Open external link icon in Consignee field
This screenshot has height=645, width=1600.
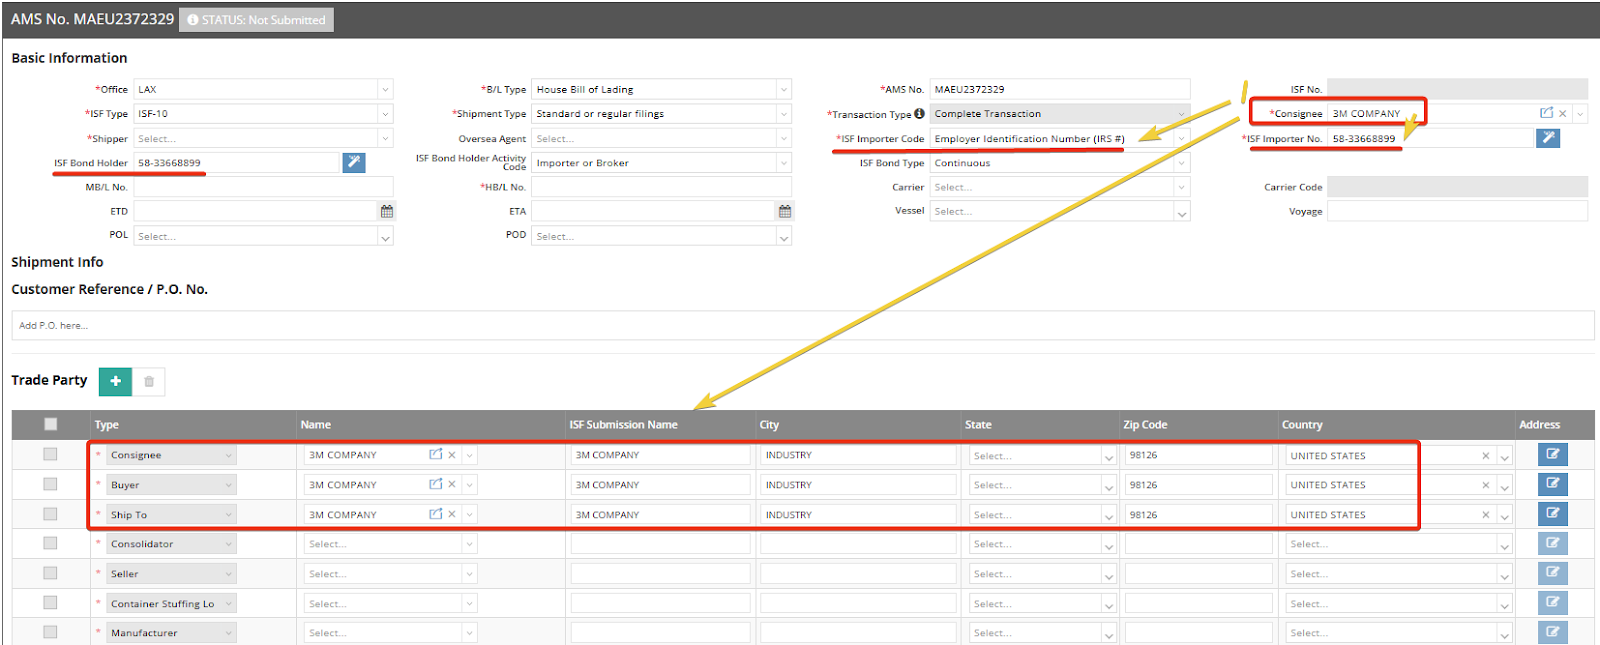click(1546, 113)
